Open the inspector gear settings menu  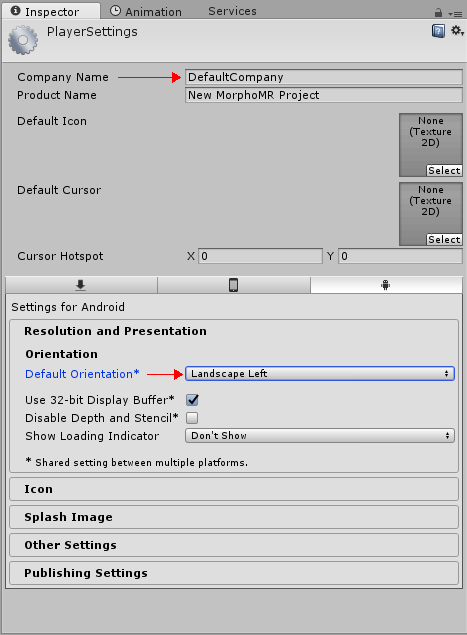457,31
